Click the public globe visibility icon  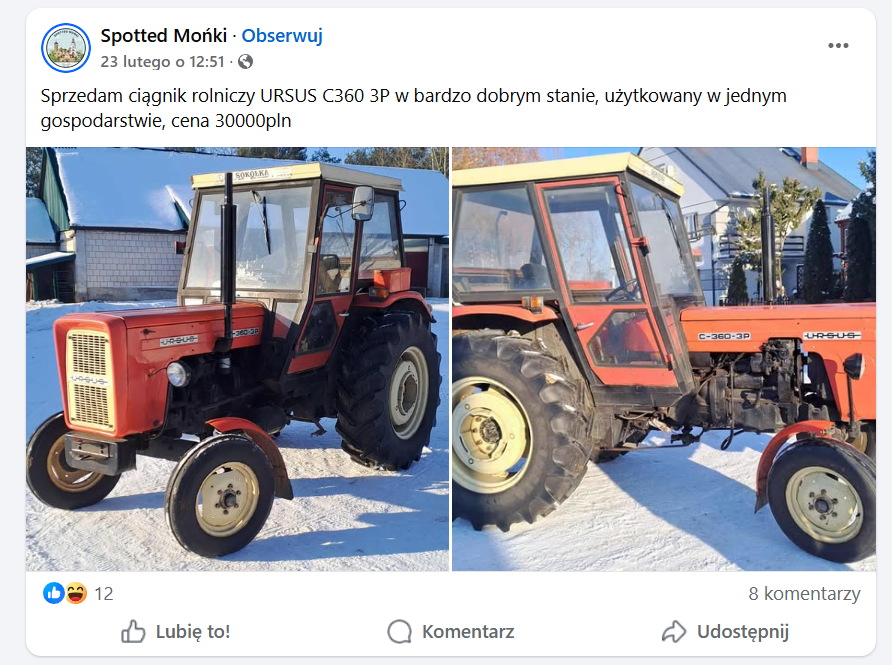[245, 61]
